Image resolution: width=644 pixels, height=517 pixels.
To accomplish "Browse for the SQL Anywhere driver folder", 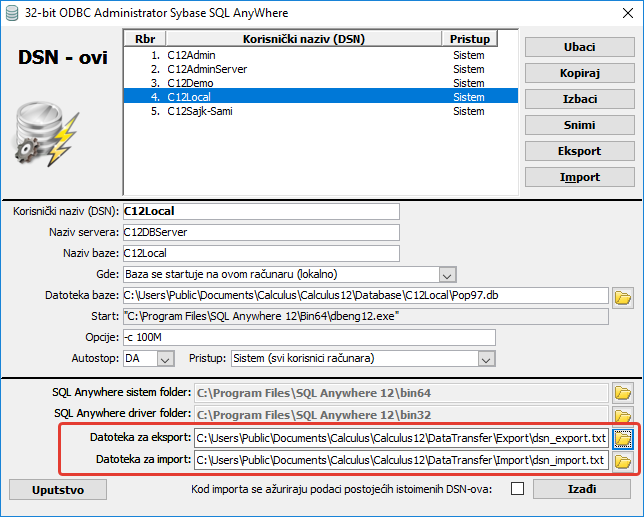I will click(624, 415).
